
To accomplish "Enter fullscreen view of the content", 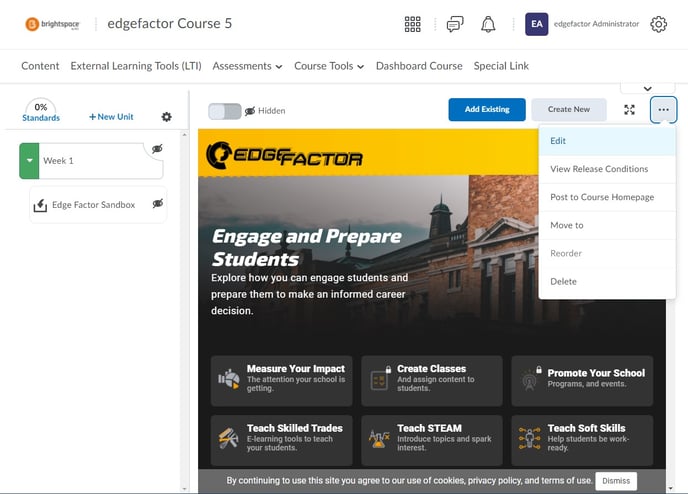I will (x=629, y=110).
